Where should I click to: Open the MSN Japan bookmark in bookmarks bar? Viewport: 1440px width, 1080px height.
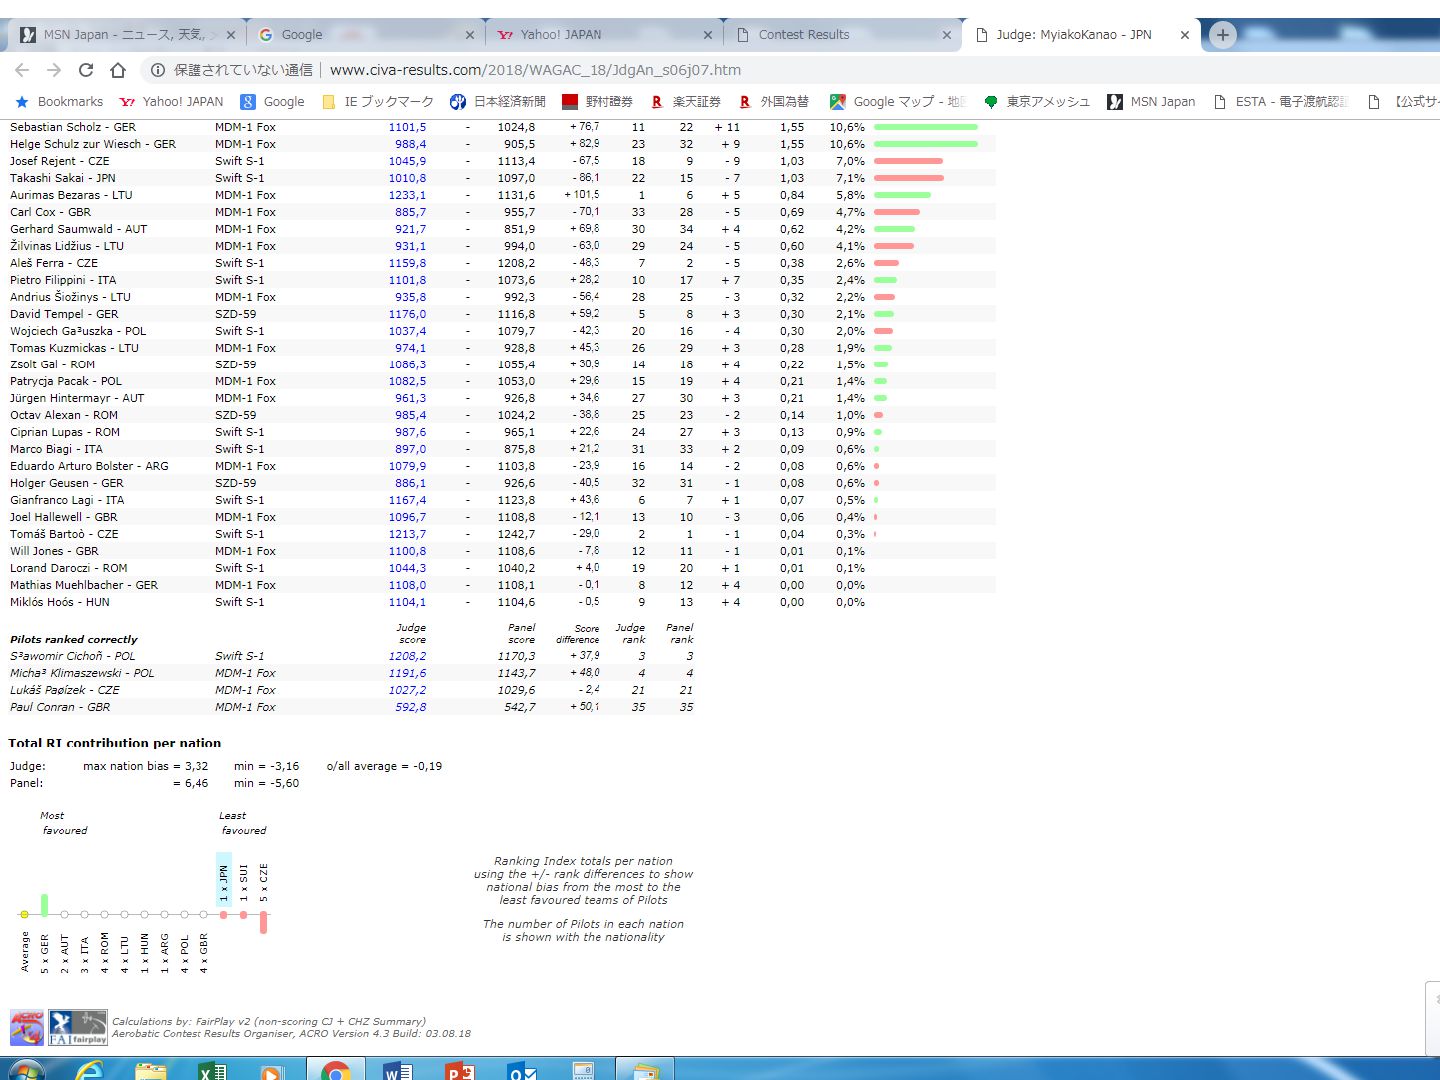(x=1151, y=102)
